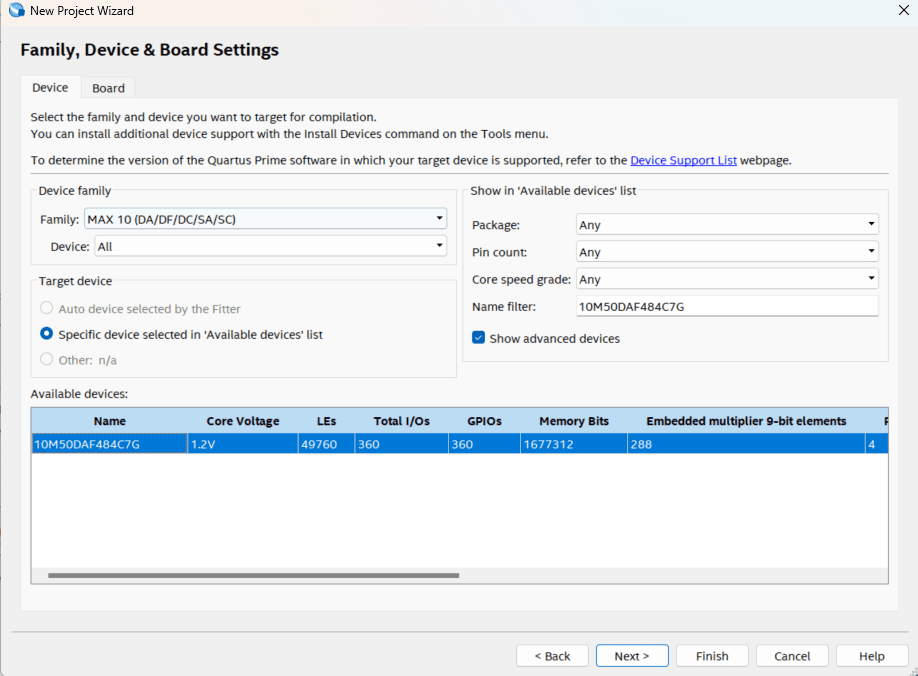Click the horizontal scrollbar of device list

(x=254, y=575)
